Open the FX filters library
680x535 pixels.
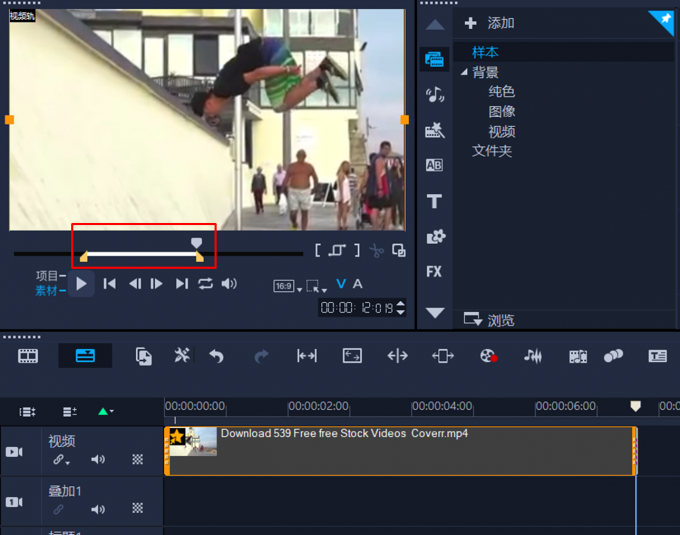tap(434, 272)
